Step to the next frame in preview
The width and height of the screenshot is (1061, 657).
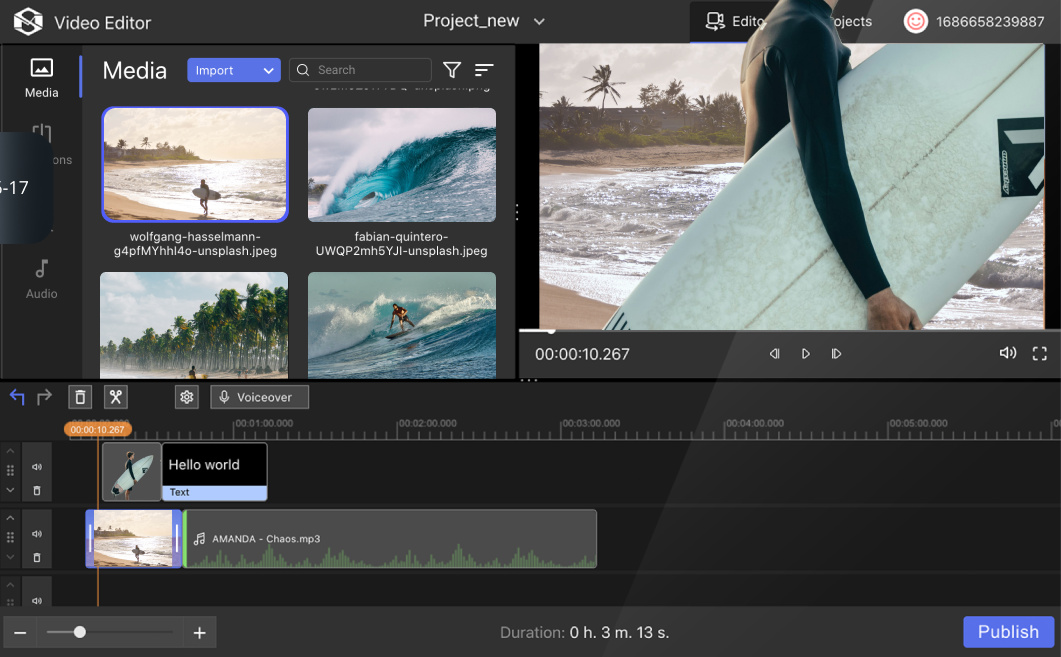837,354
